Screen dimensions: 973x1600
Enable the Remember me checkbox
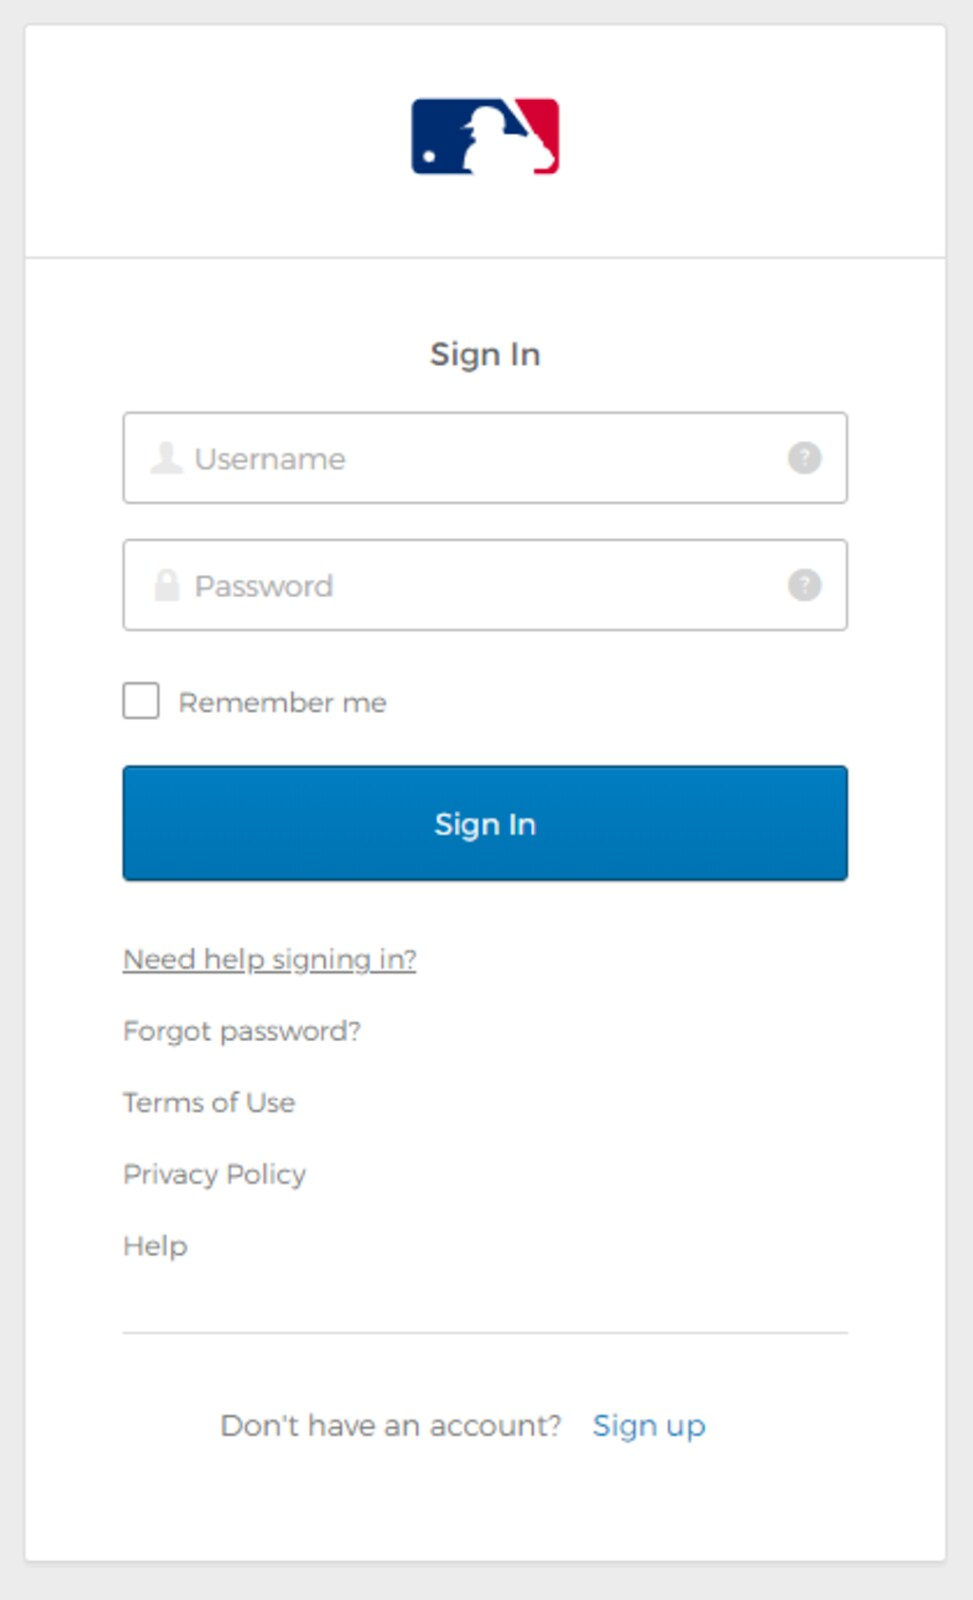pyautogui.click(x=141, y=701)
